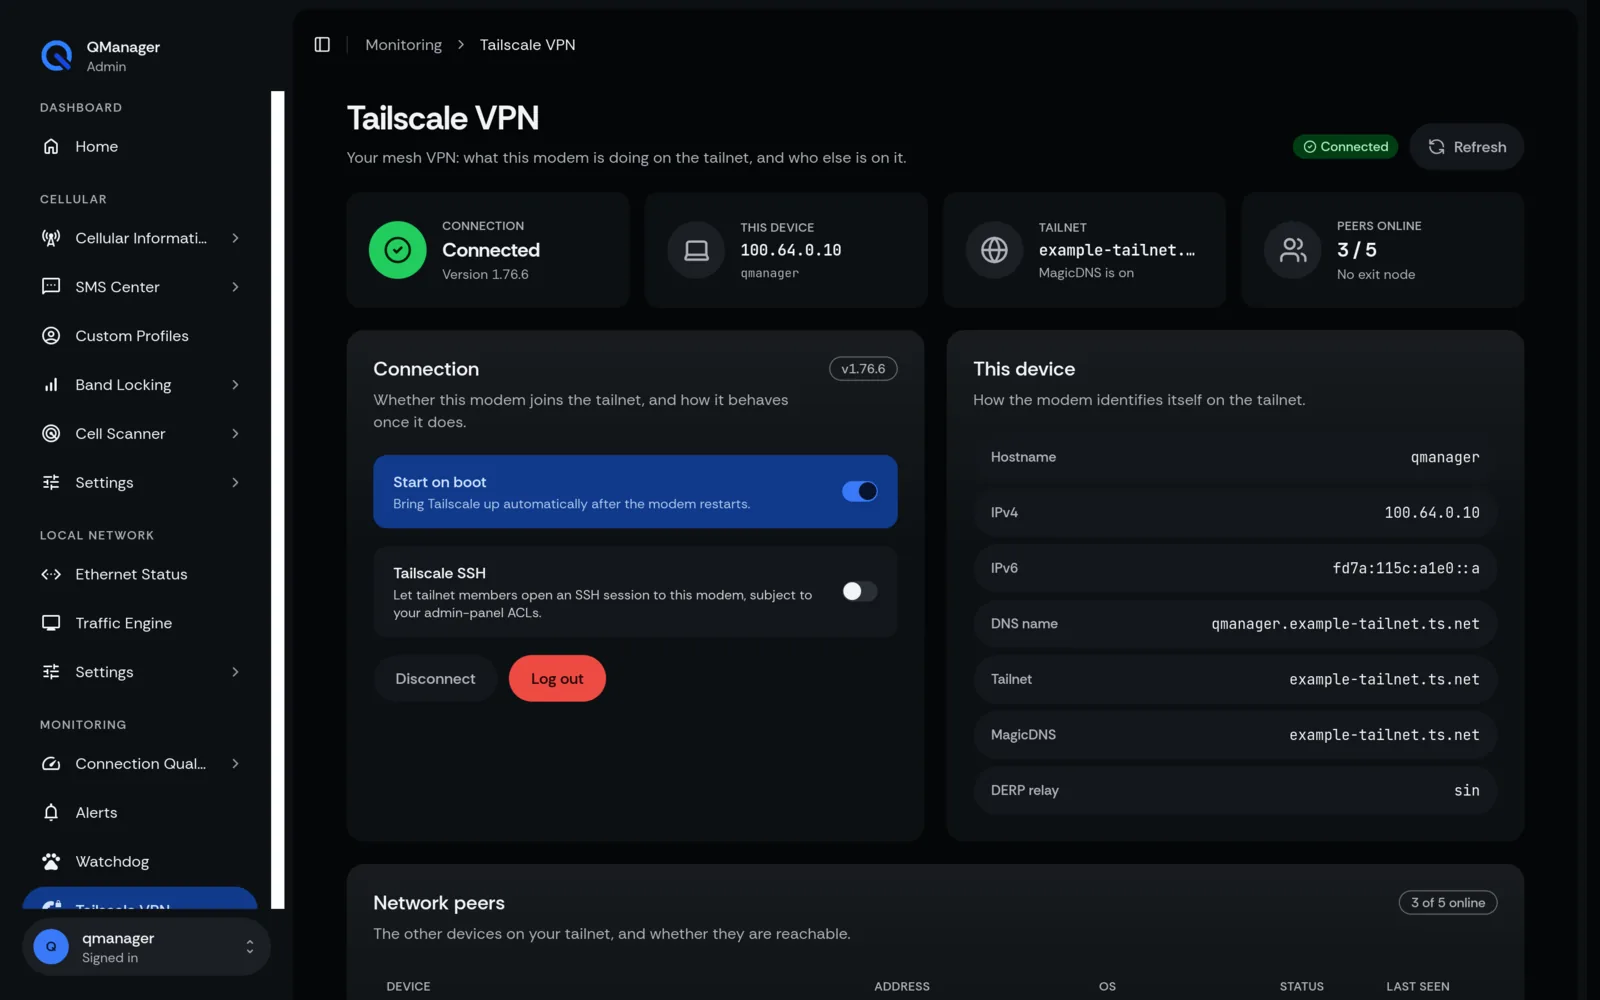Click the Band Locking bars icon

(51, 385)
